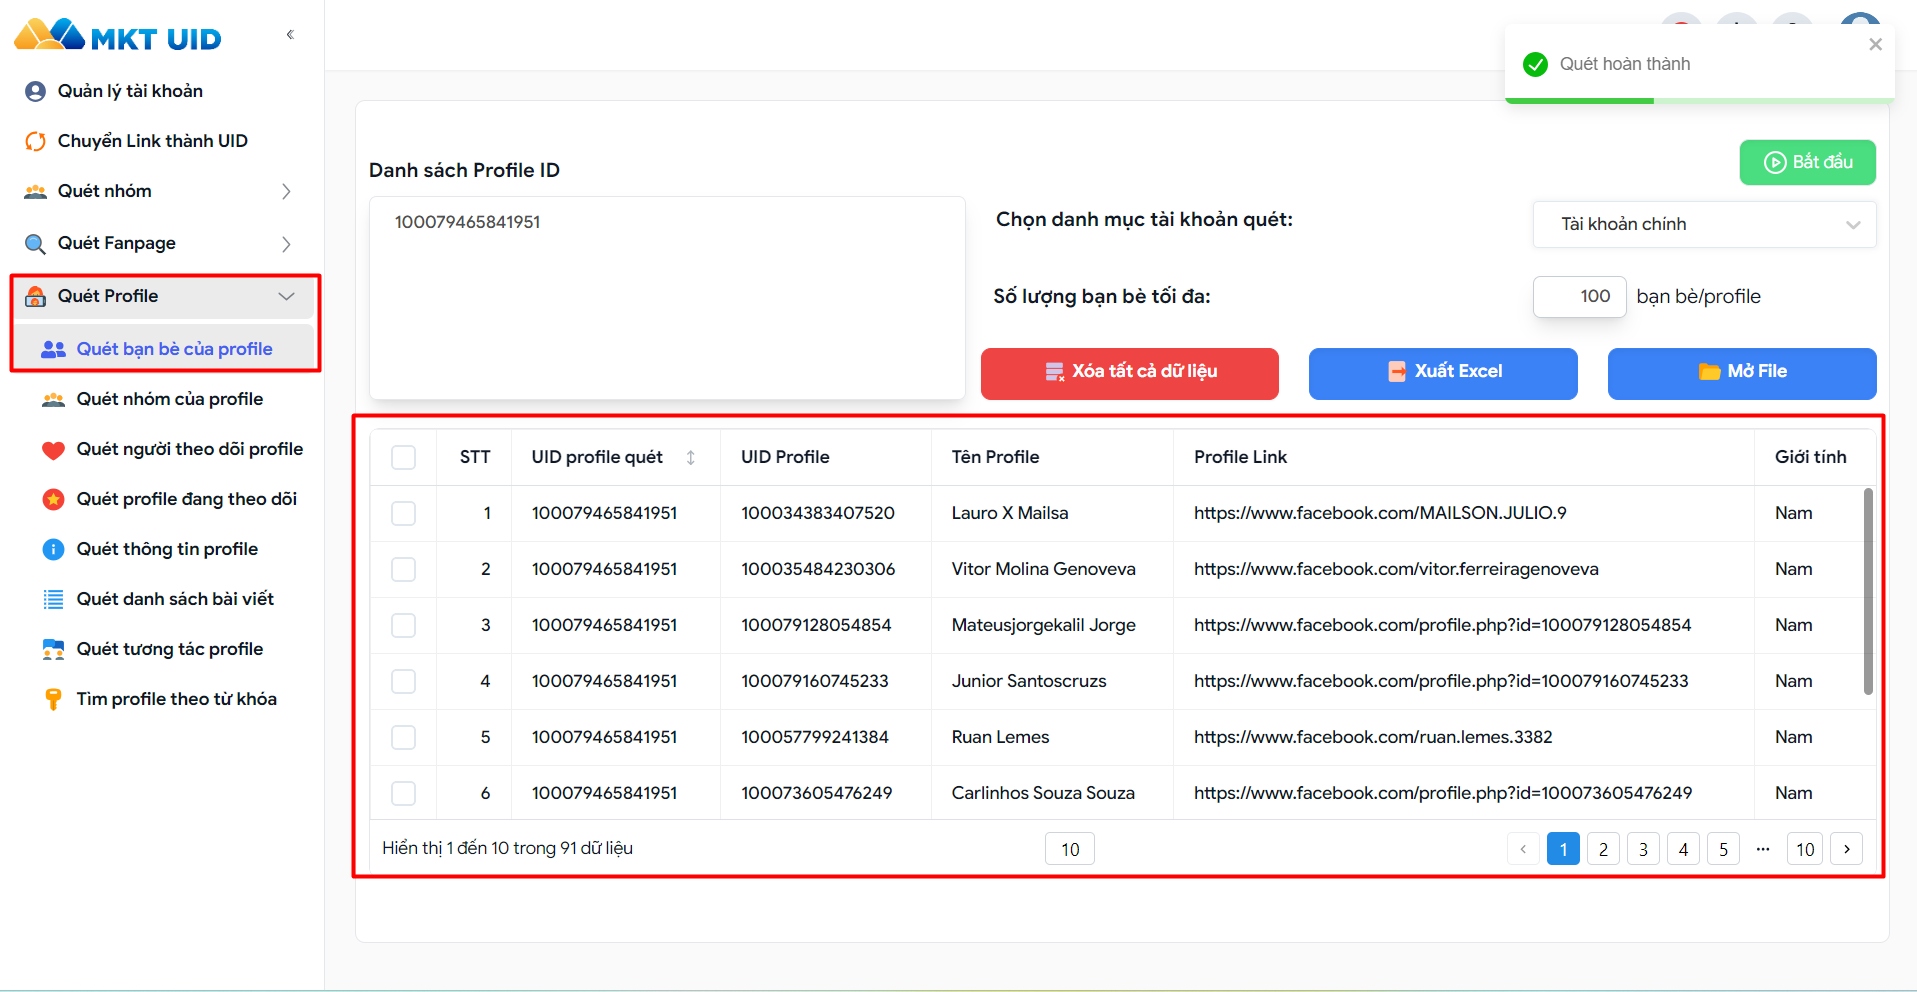Select Quét thông tin profile
This screenshot has height=992, width=1917.
[167, 549]
